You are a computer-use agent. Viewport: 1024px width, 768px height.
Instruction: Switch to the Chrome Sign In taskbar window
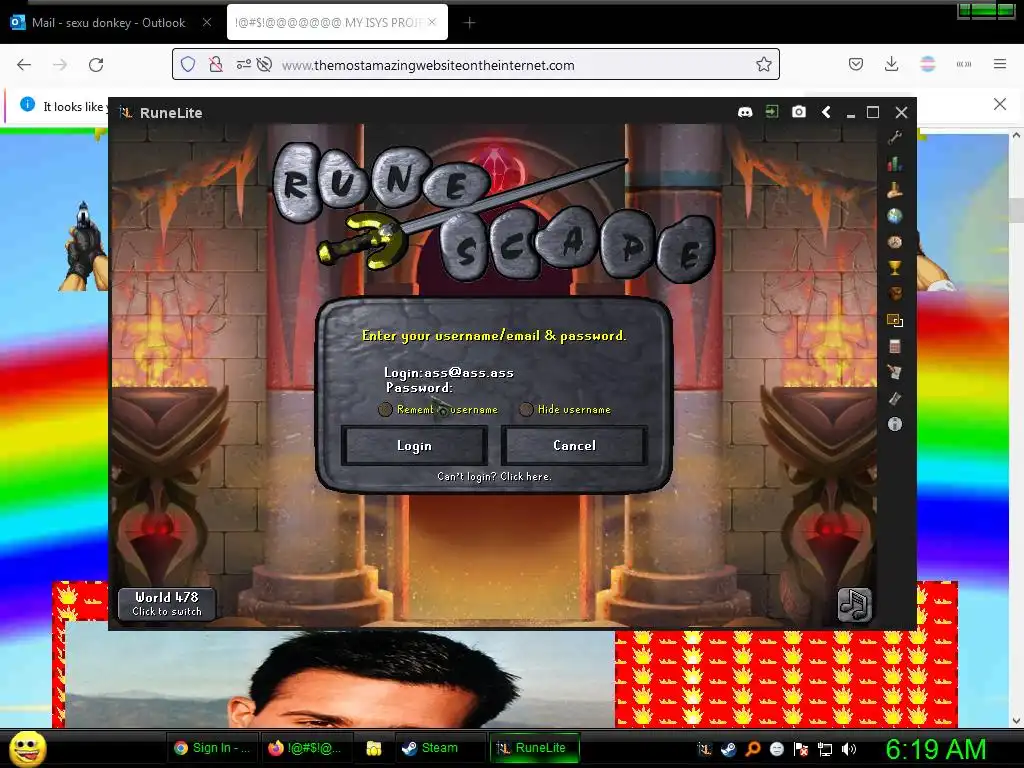[212, 748]
